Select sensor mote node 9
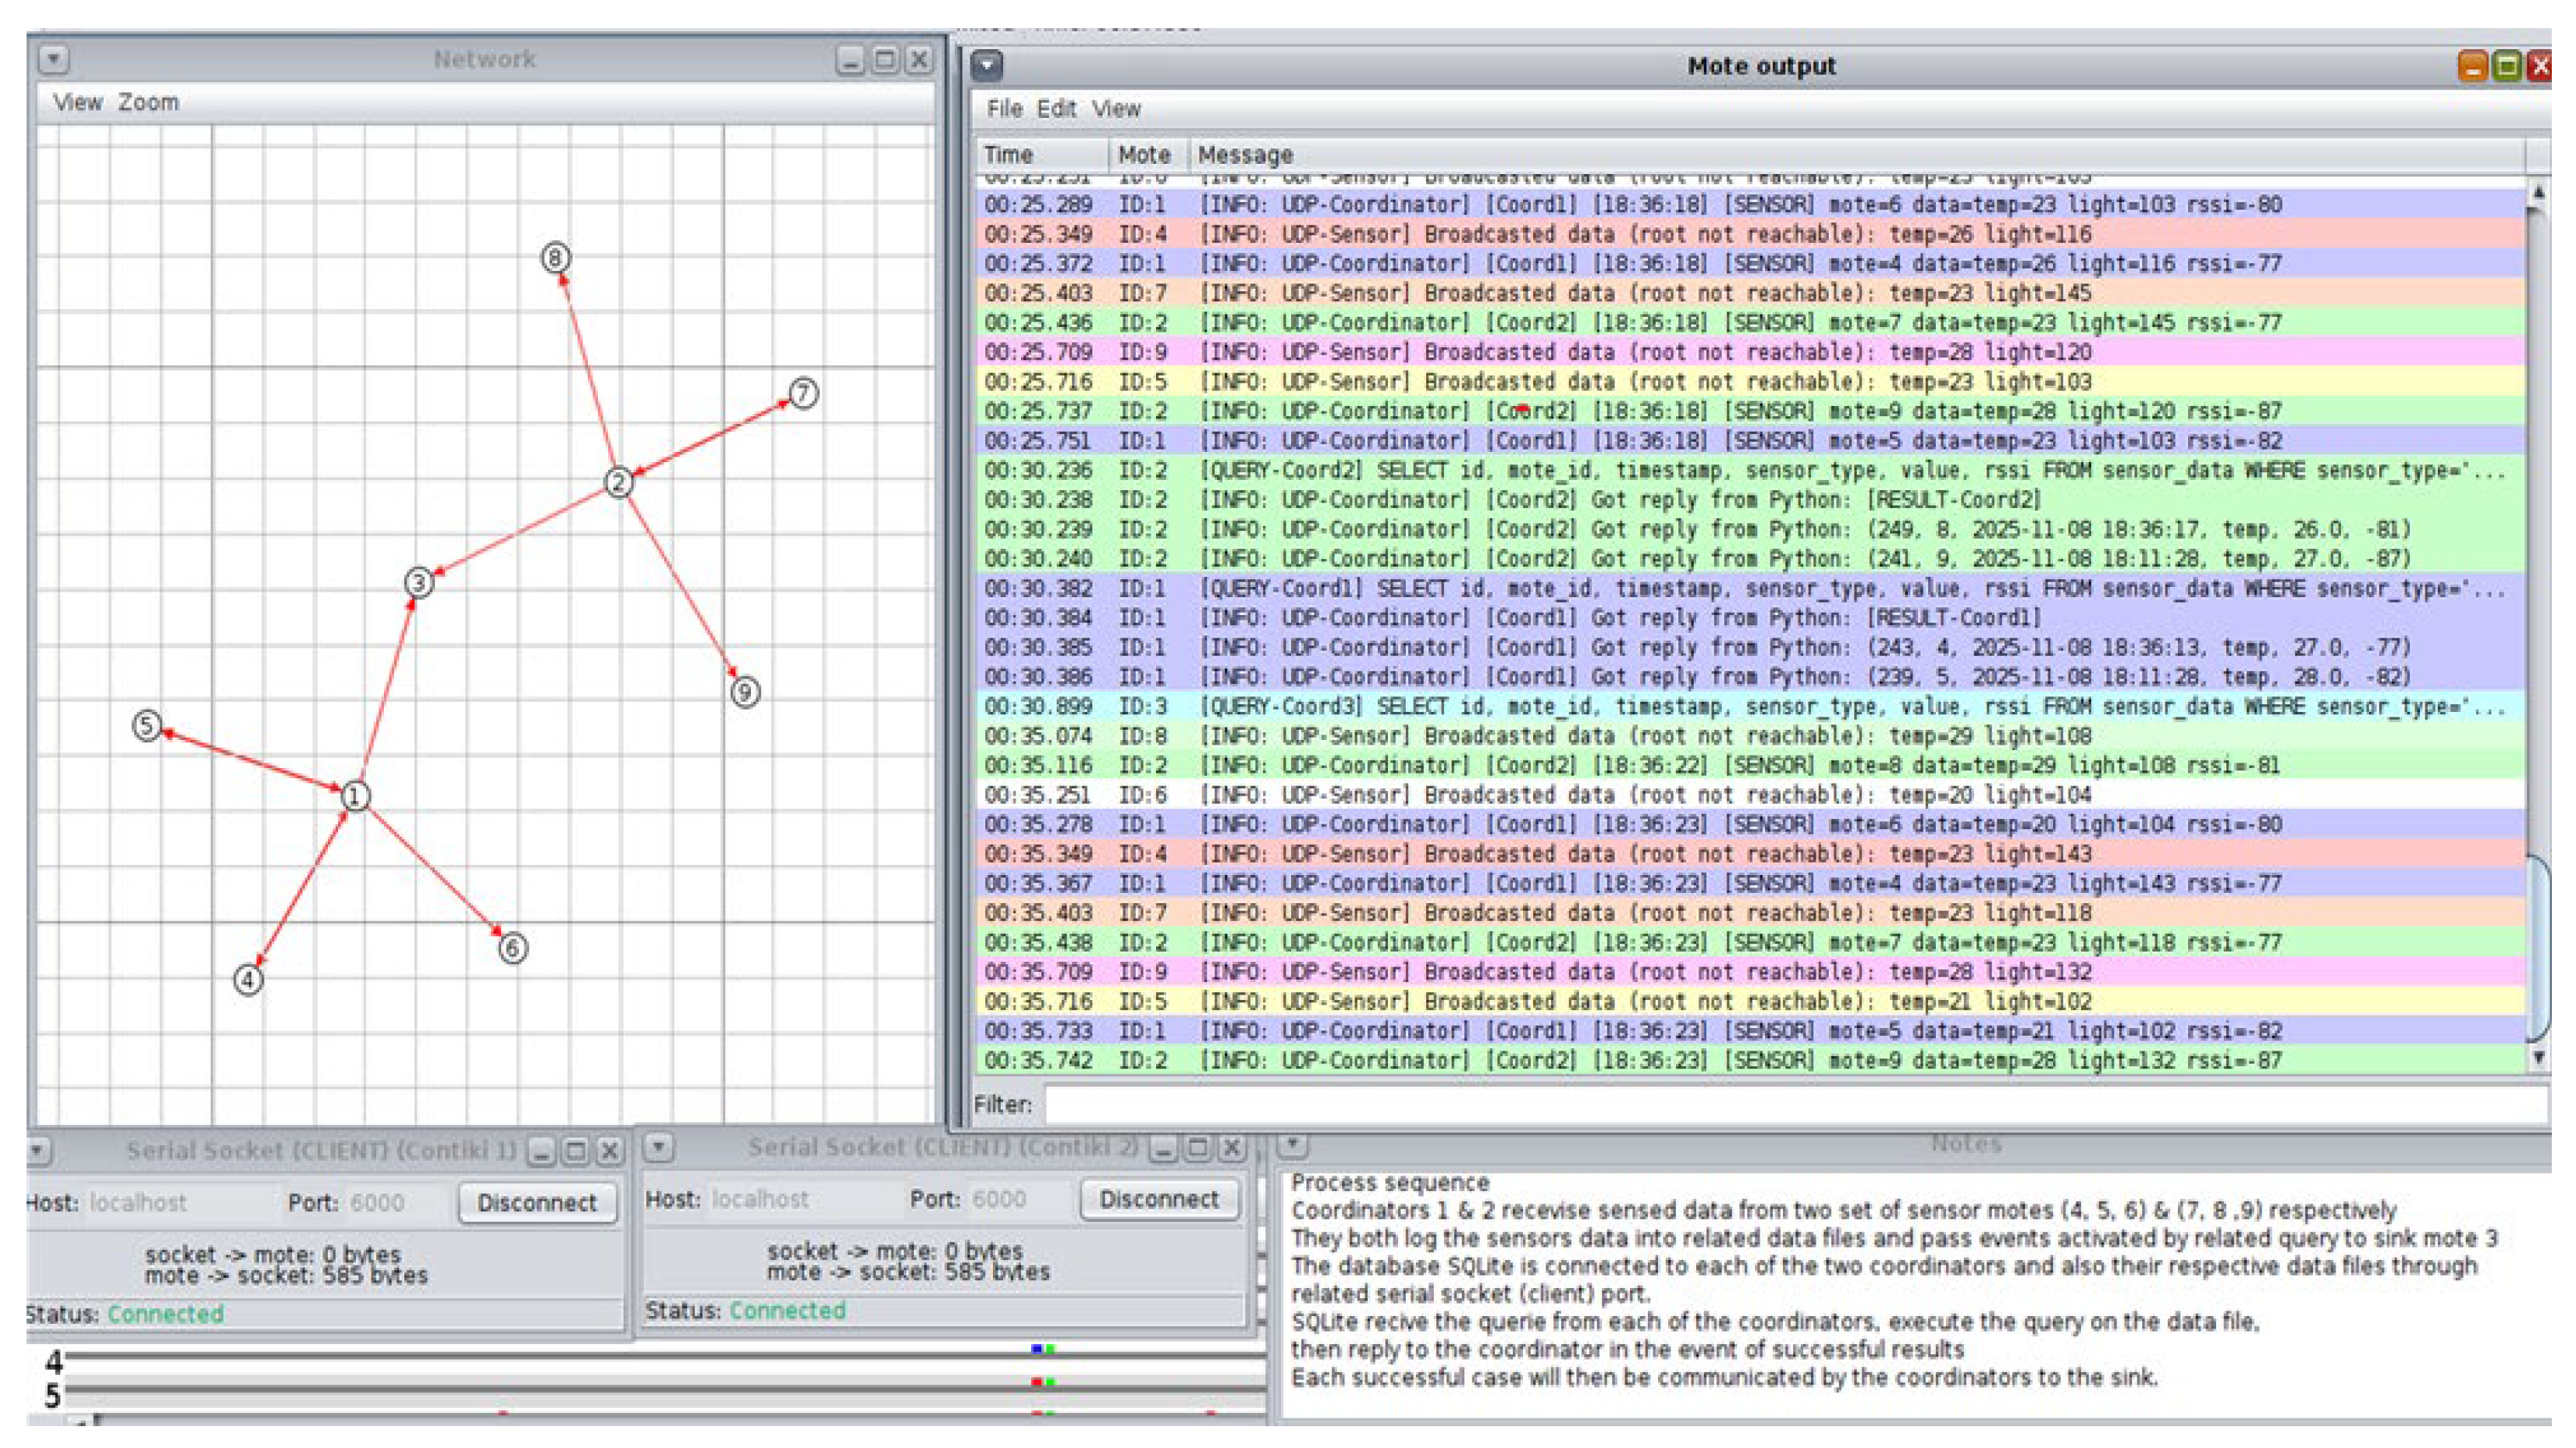Viewport: 2576px width, 1448px height. pyautogui.click(x=745, y=691)
